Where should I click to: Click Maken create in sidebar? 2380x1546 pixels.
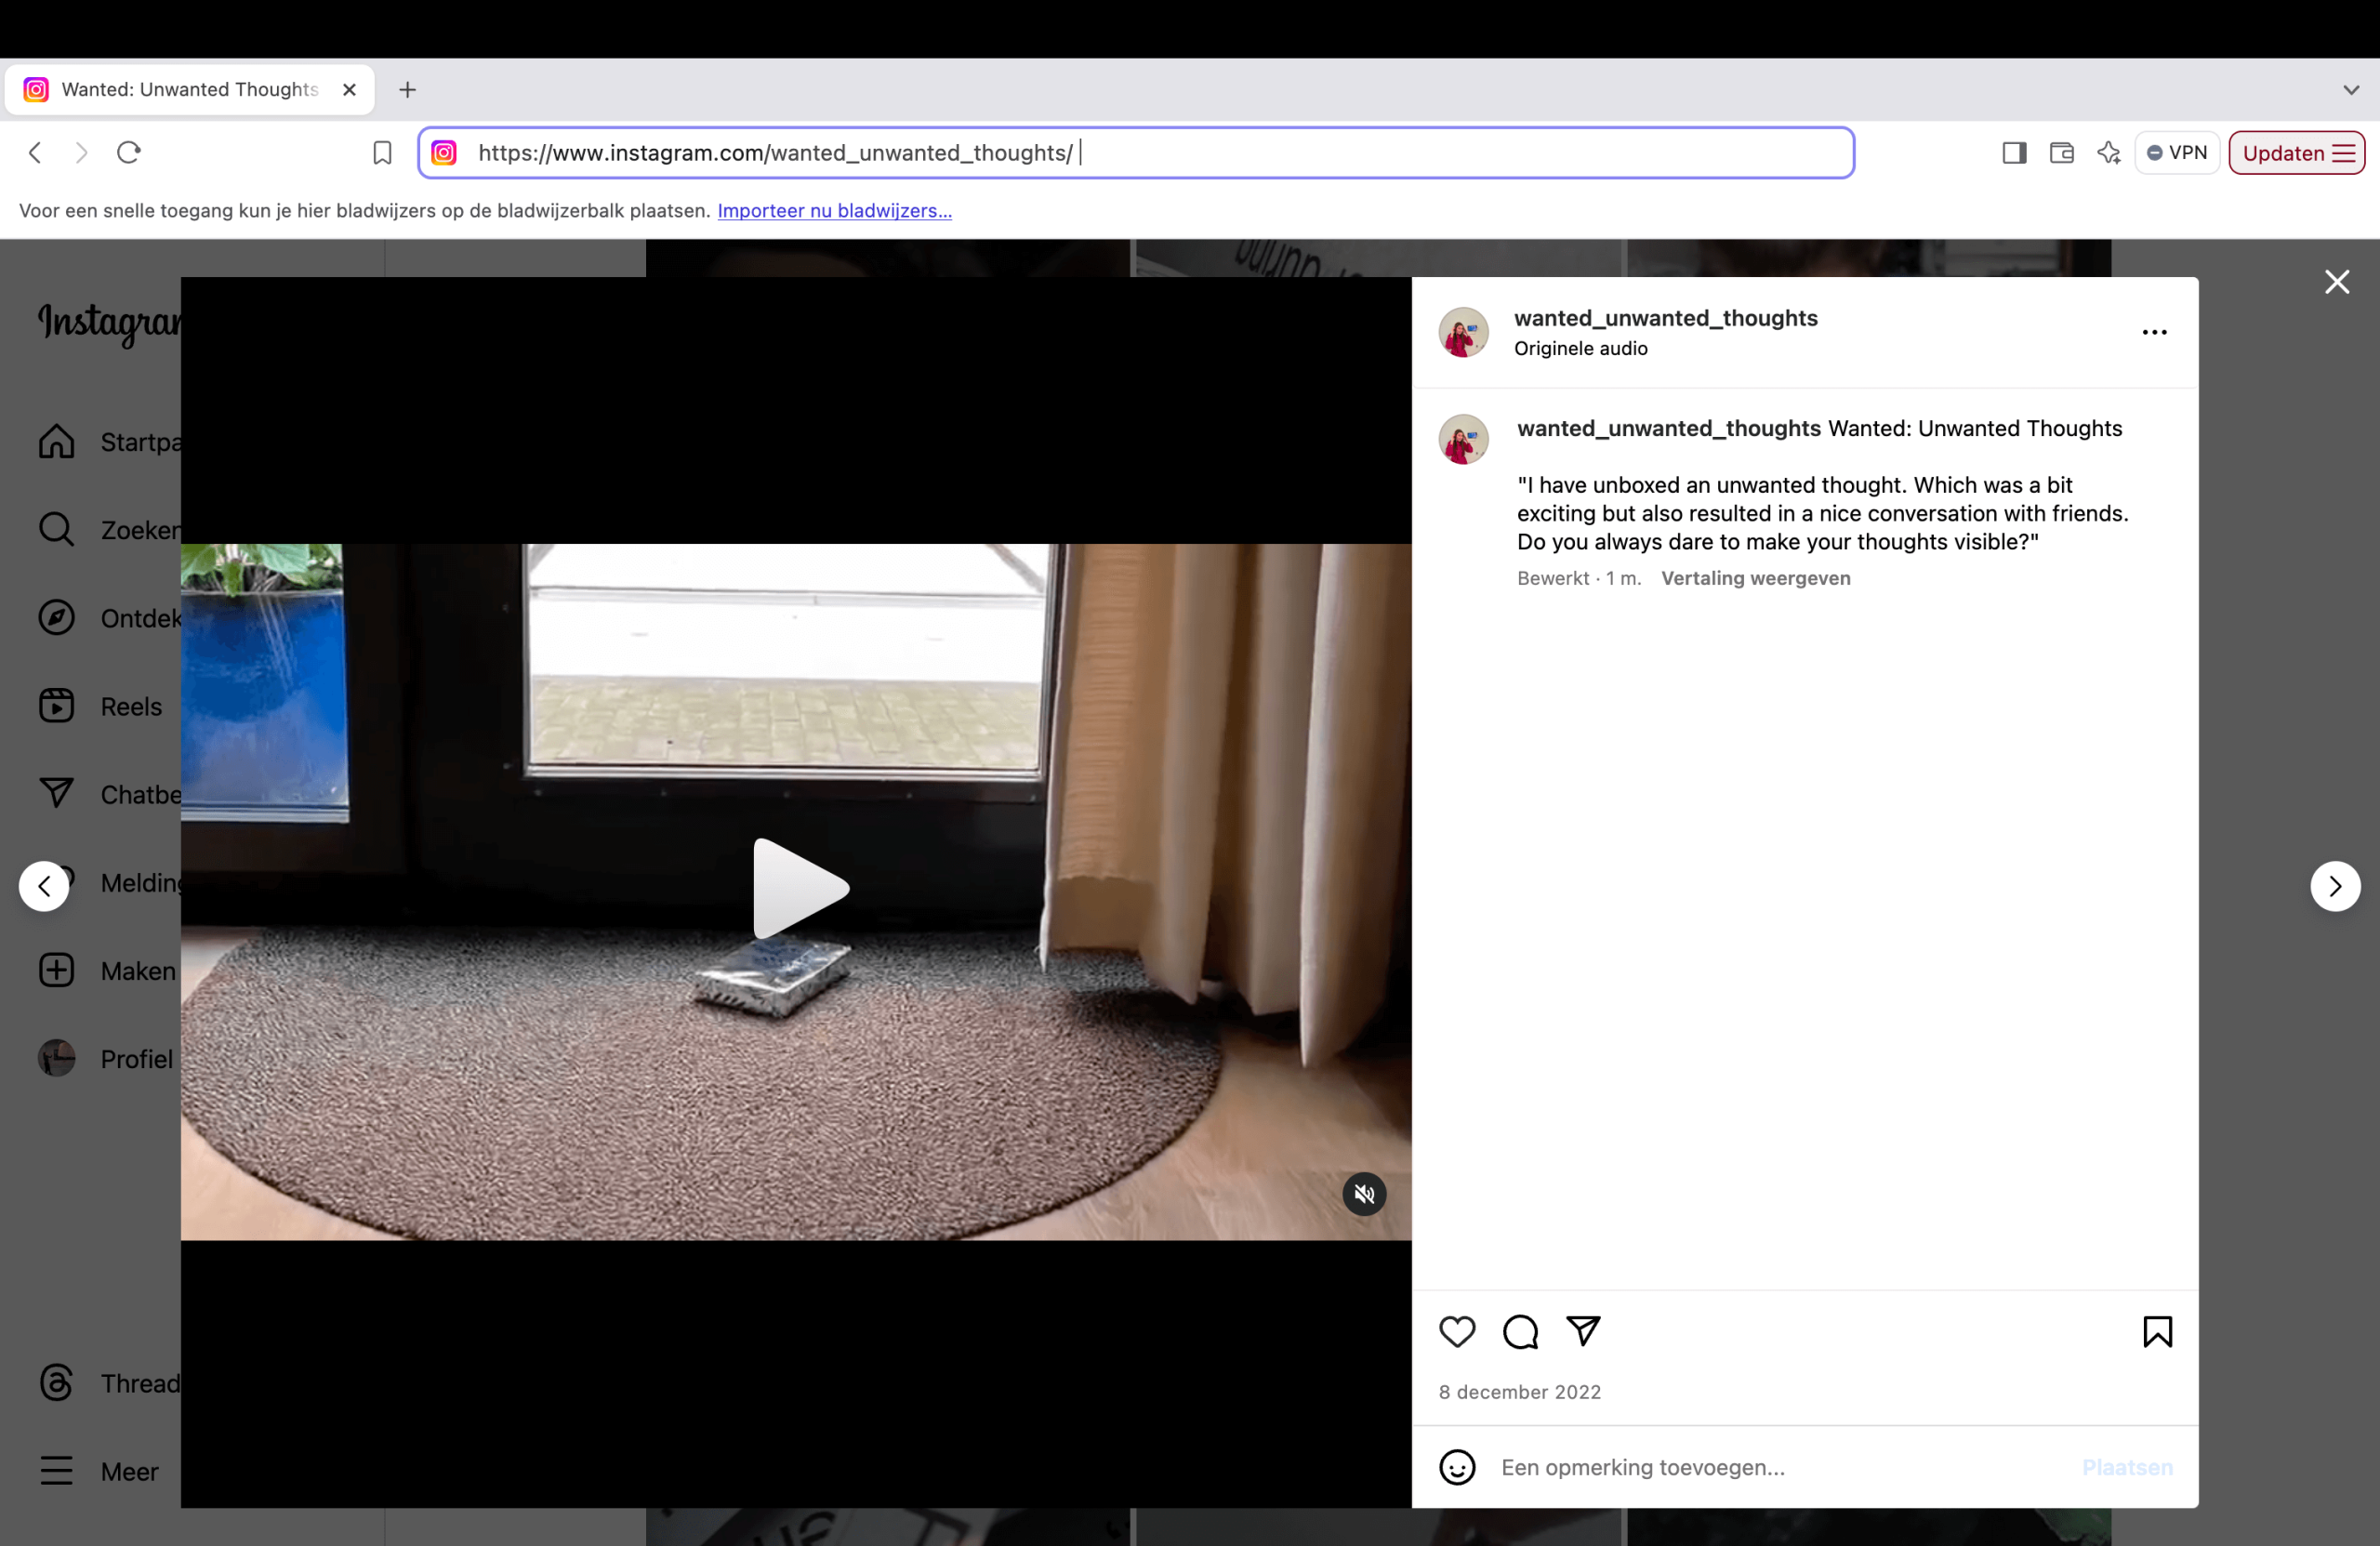coord(106,970)
